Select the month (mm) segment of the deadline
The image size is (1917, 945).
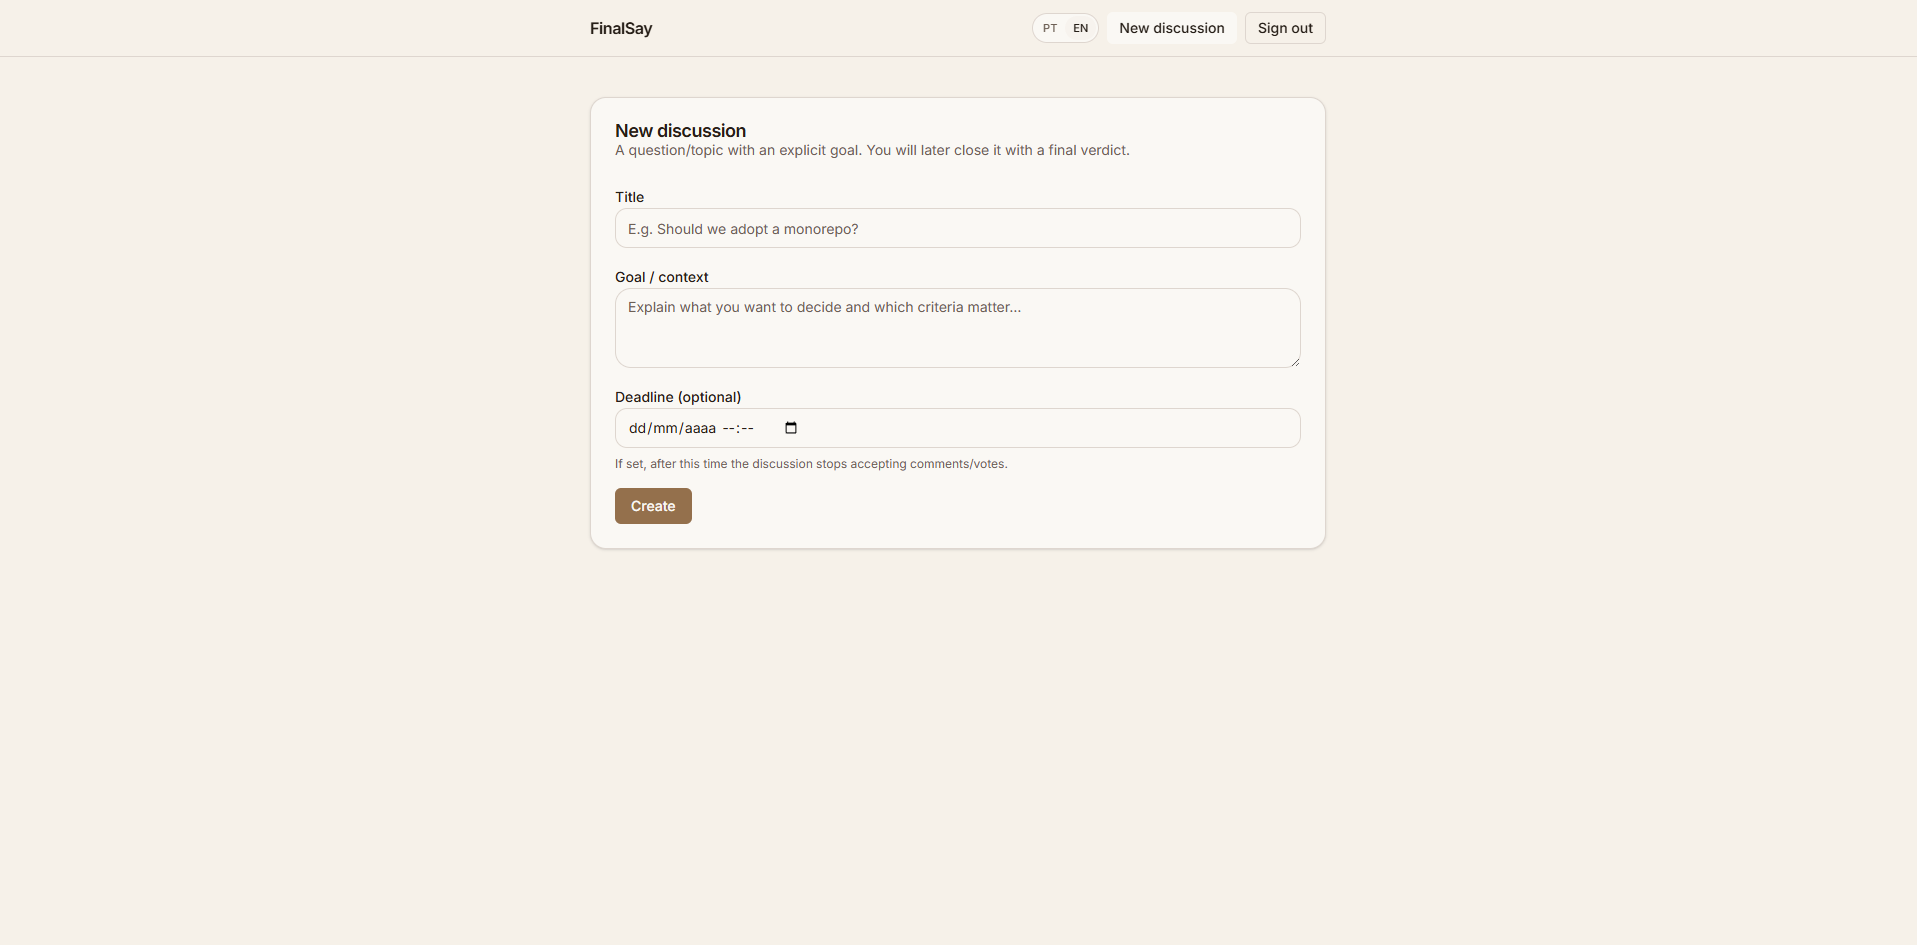coord(665,427)
